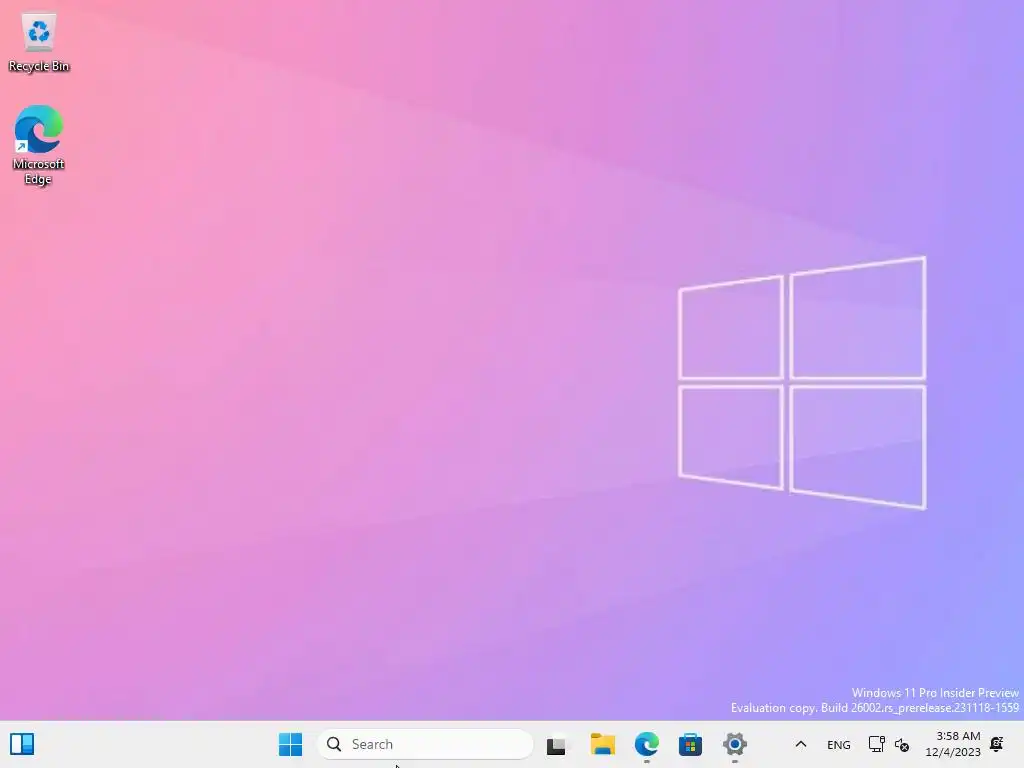Click the muted volume icon

click(902, 744)
